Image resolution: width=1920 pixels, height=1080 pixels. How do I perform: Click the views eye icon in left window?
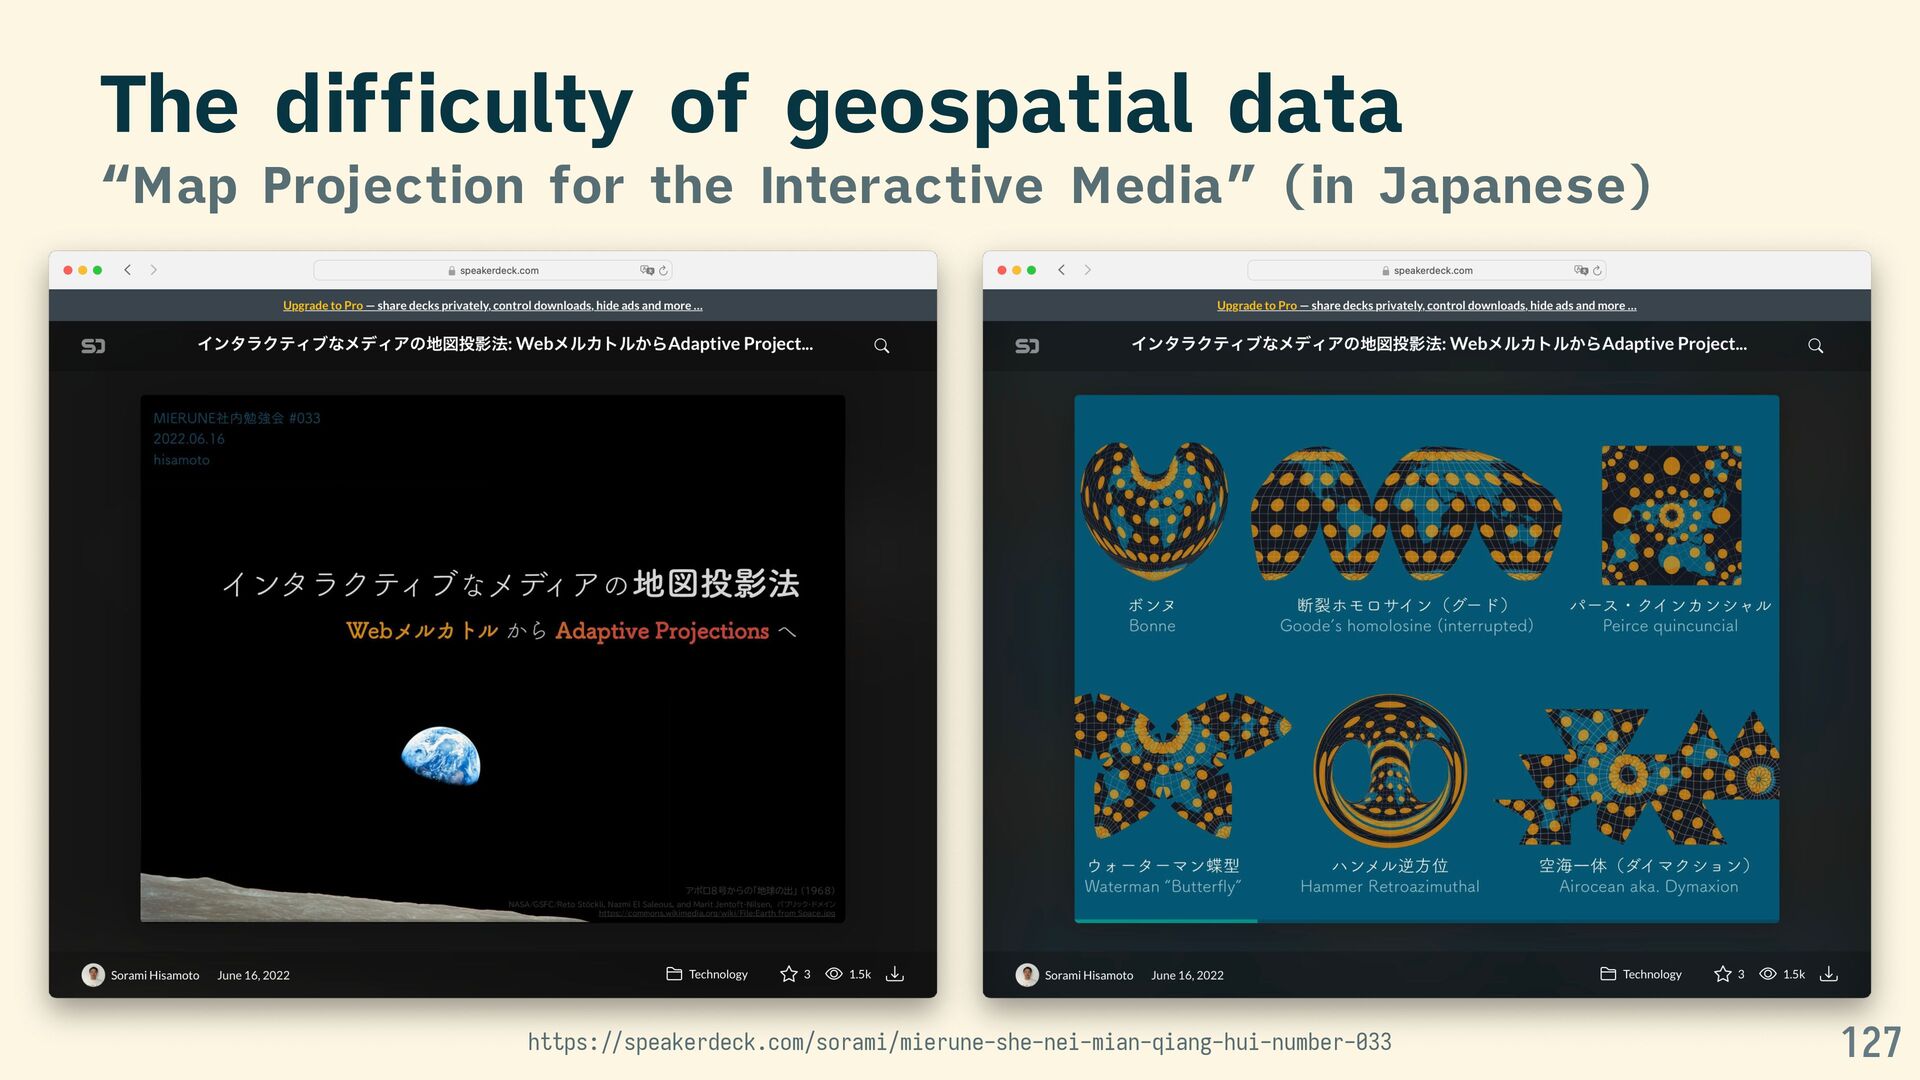[x=833, y=974]
